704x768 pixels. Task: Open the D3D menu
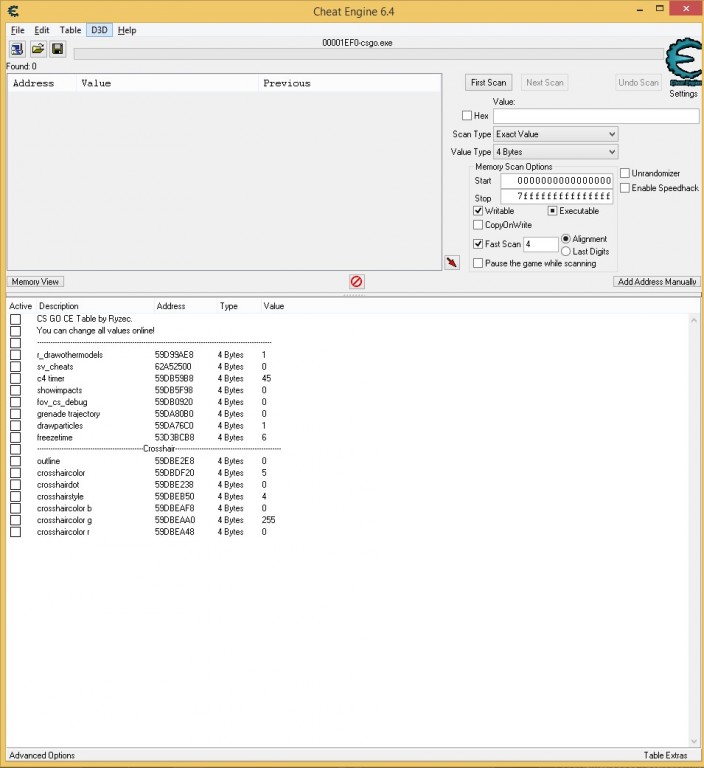tap(99, 30)
